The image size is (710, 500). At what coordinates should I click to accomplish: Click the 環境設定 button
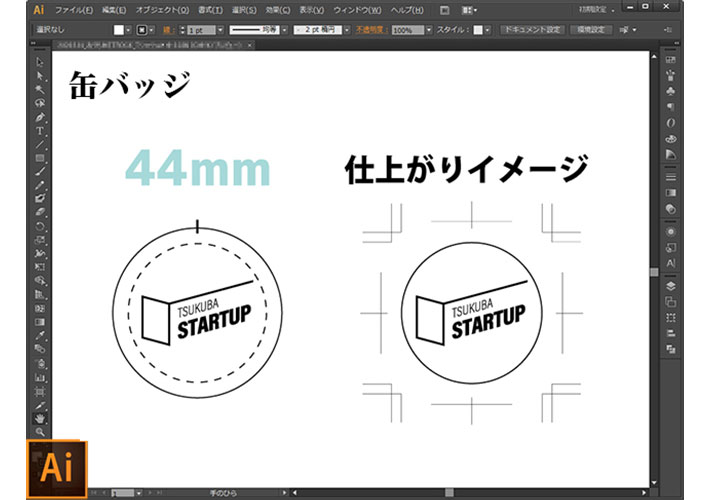[x=591, y=30]
